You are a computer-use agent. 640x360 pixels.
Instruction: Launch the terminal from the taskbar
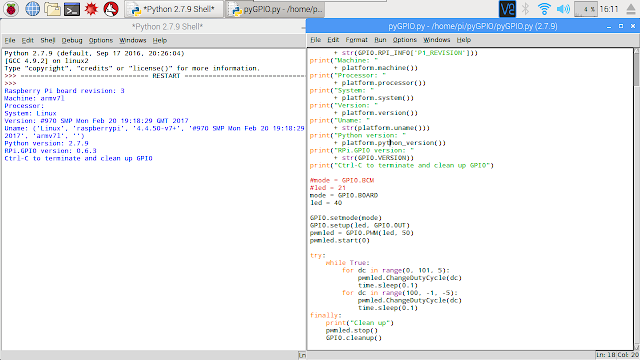[72, 9]
